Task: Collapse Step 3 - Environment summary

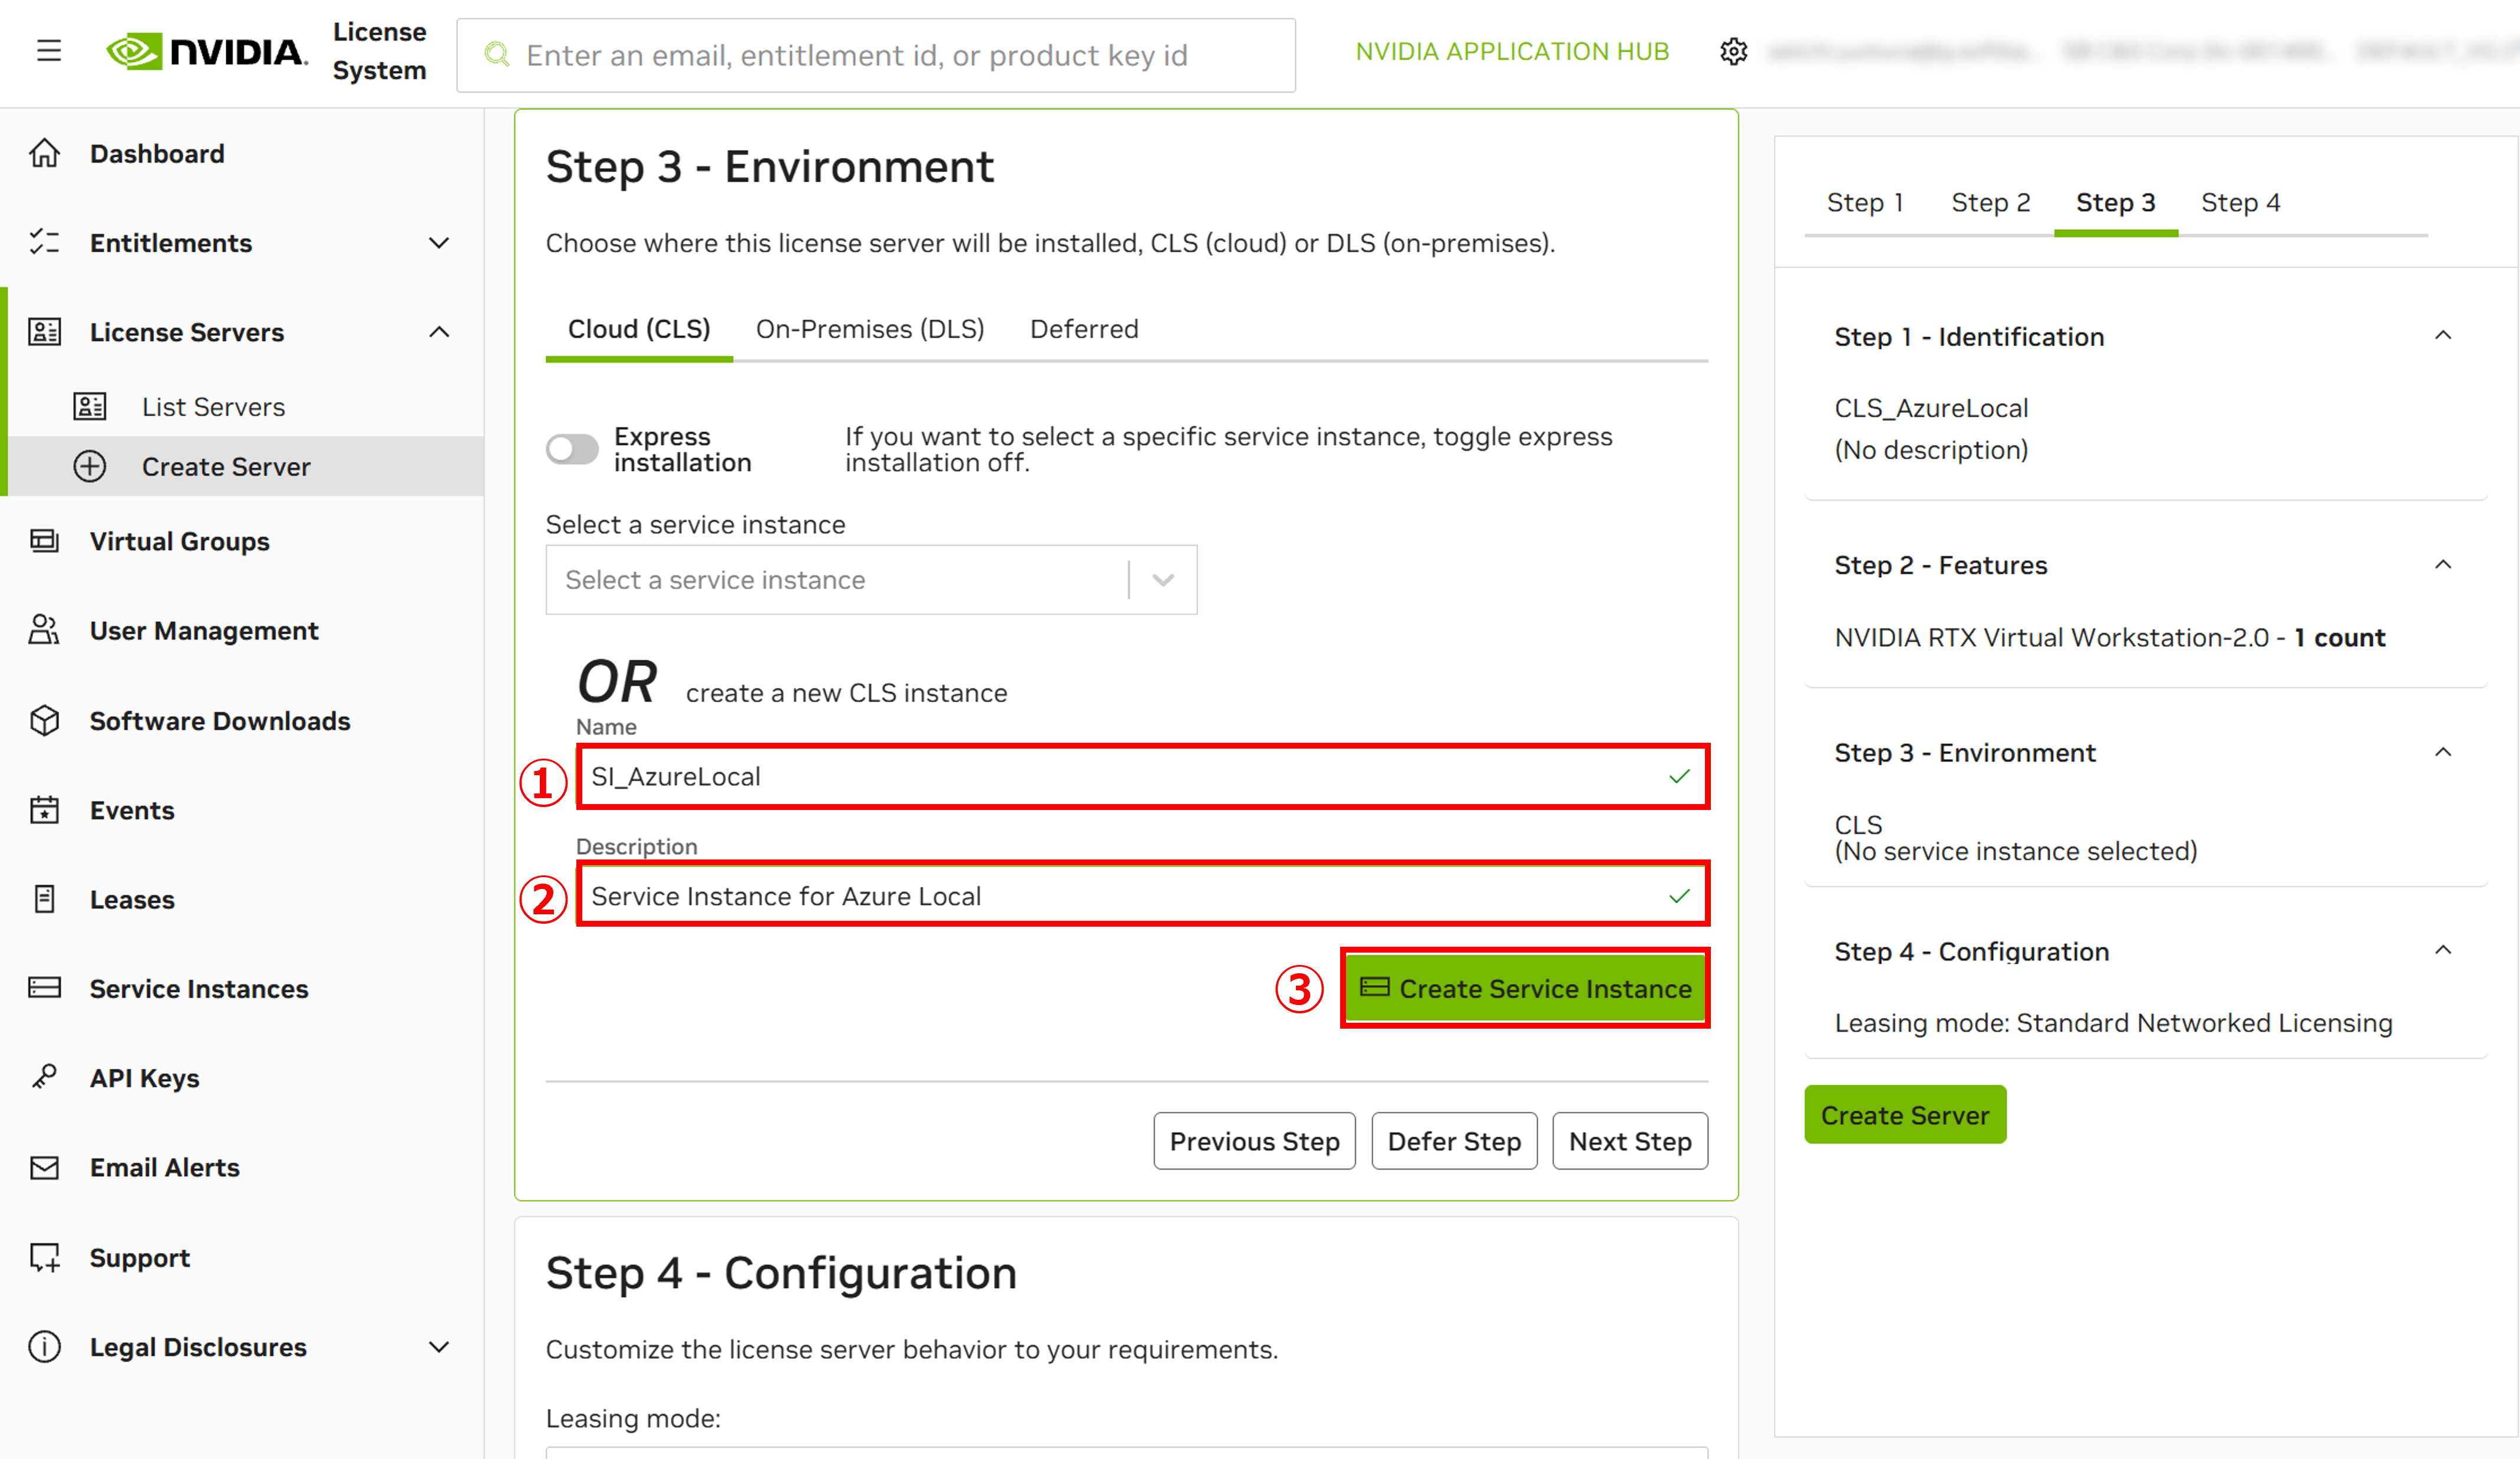Action: point(2443,752)
